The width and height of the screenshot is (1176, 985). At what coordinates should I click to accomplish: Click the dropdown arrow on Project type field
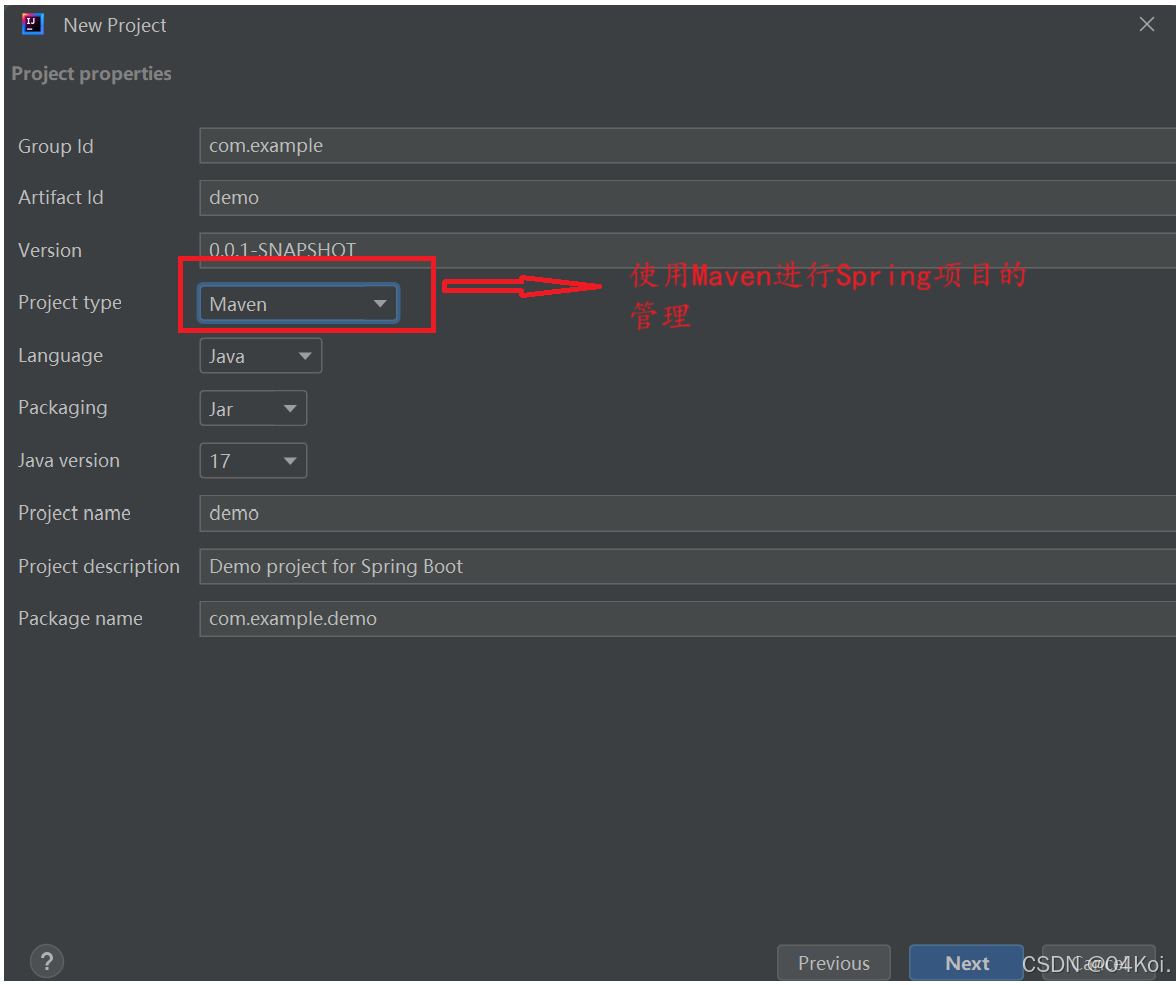pyautogui.click(x=380, y=302)
